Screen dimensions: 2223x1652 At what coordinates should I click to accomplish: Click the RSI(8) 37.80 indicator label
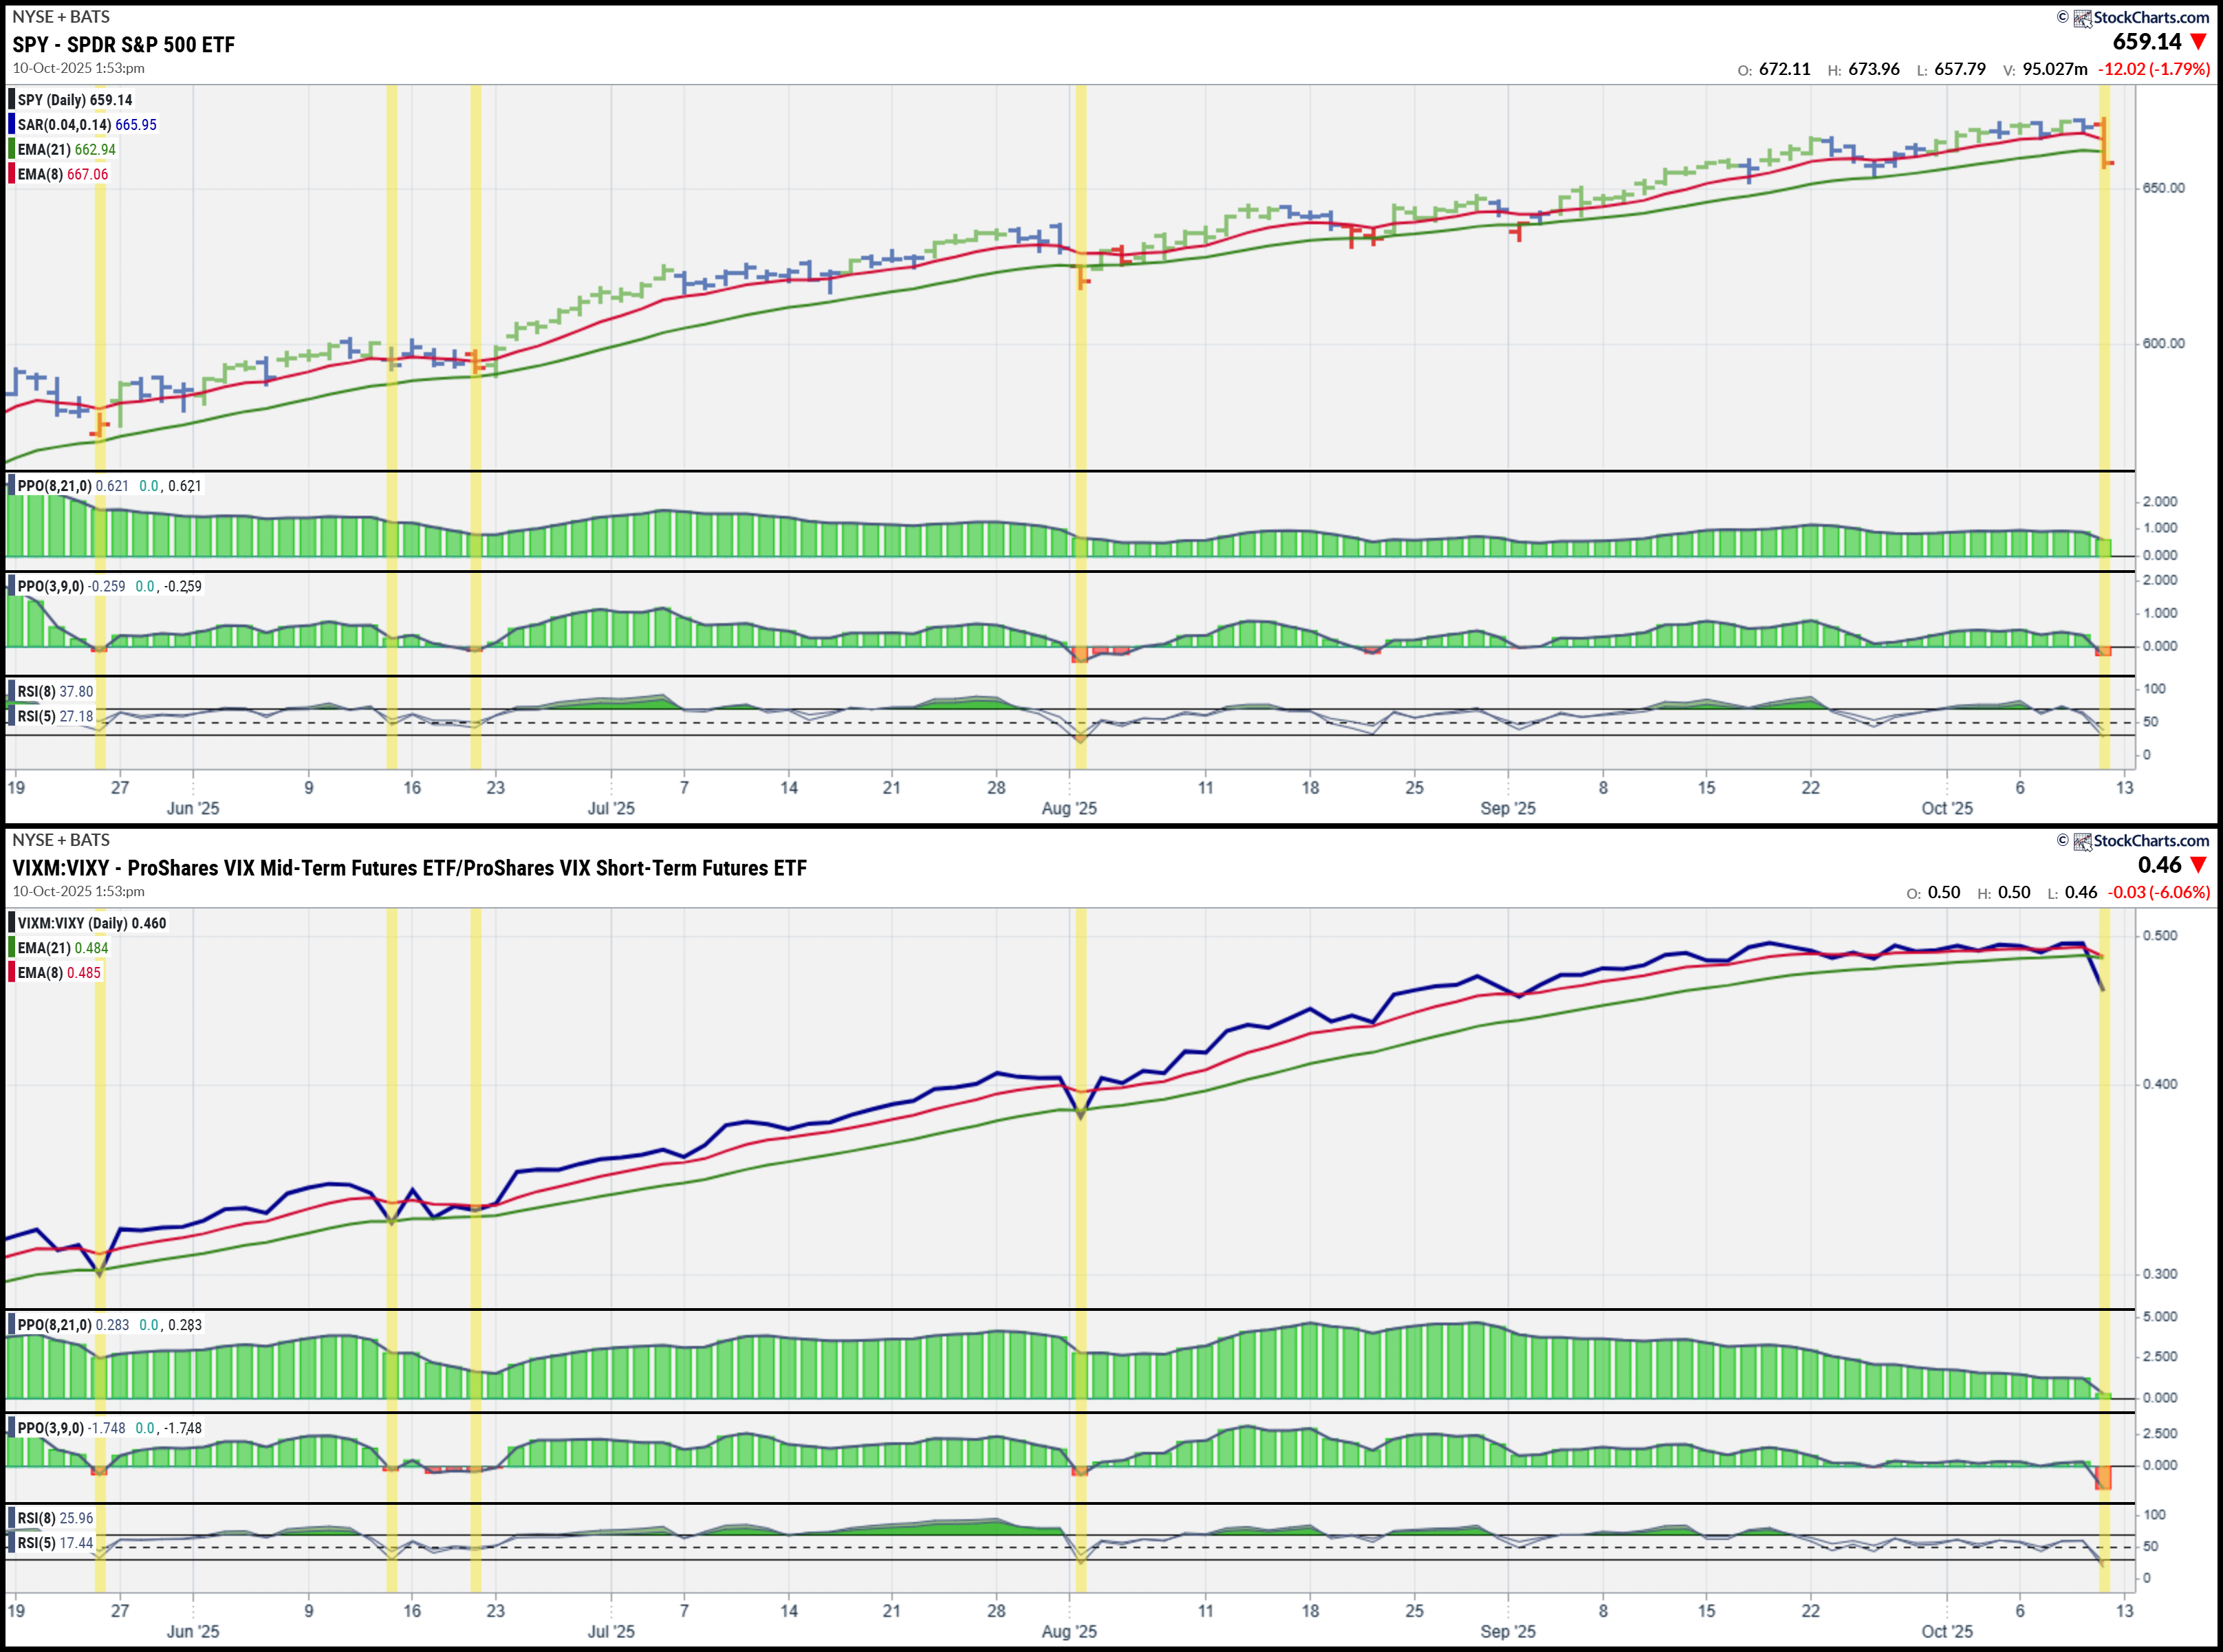55,691
